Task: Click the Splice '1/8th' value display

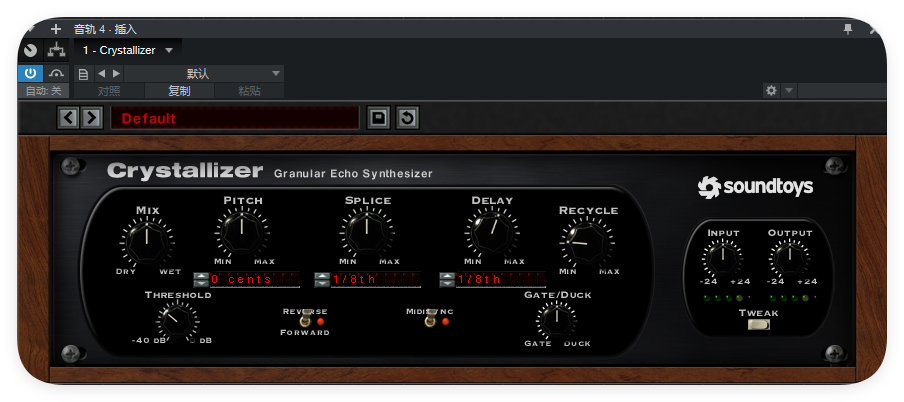Action: coord(376,280)
